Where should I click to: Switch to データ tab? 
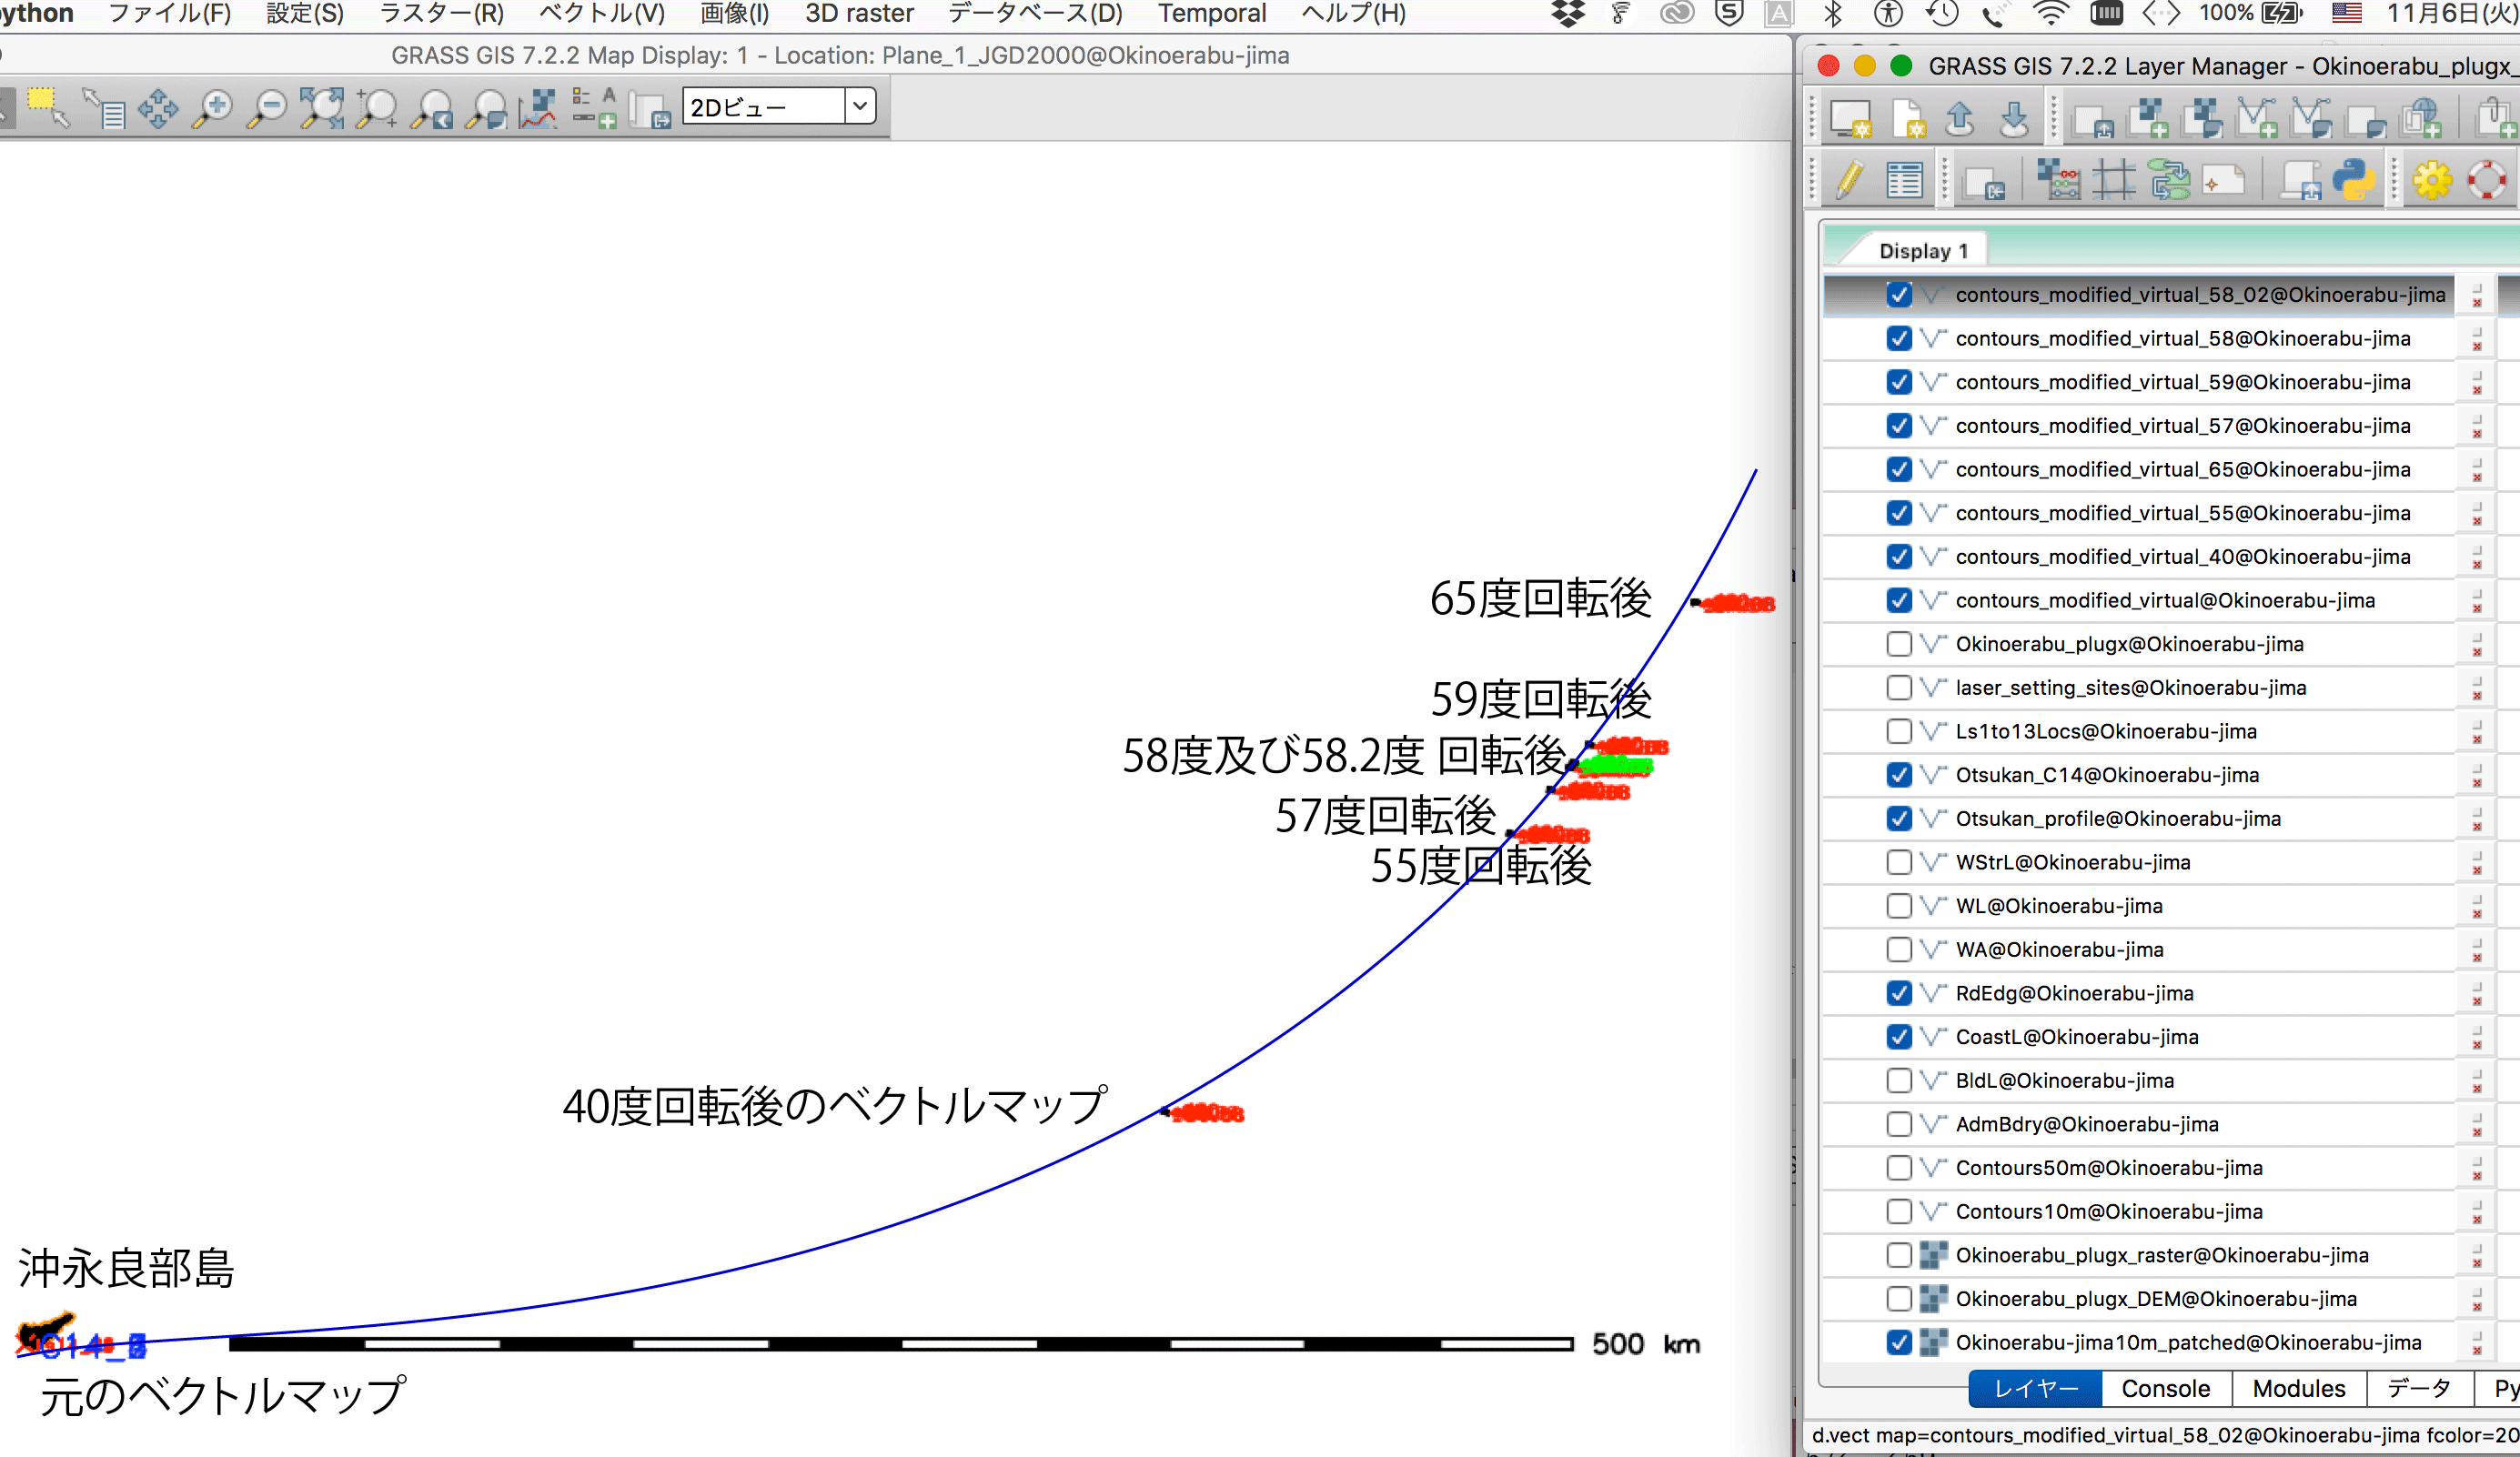(2419, 1389)
